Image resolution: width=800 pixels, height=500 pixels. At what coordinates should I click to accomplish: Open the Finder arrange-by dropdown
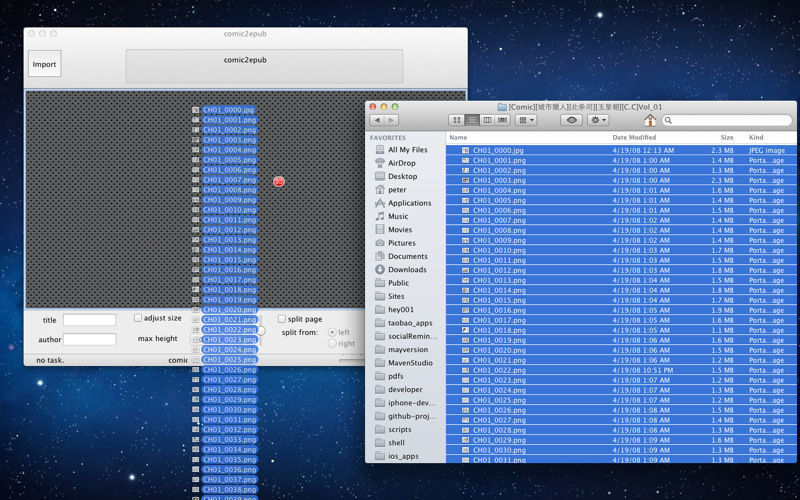pos(526,120)
